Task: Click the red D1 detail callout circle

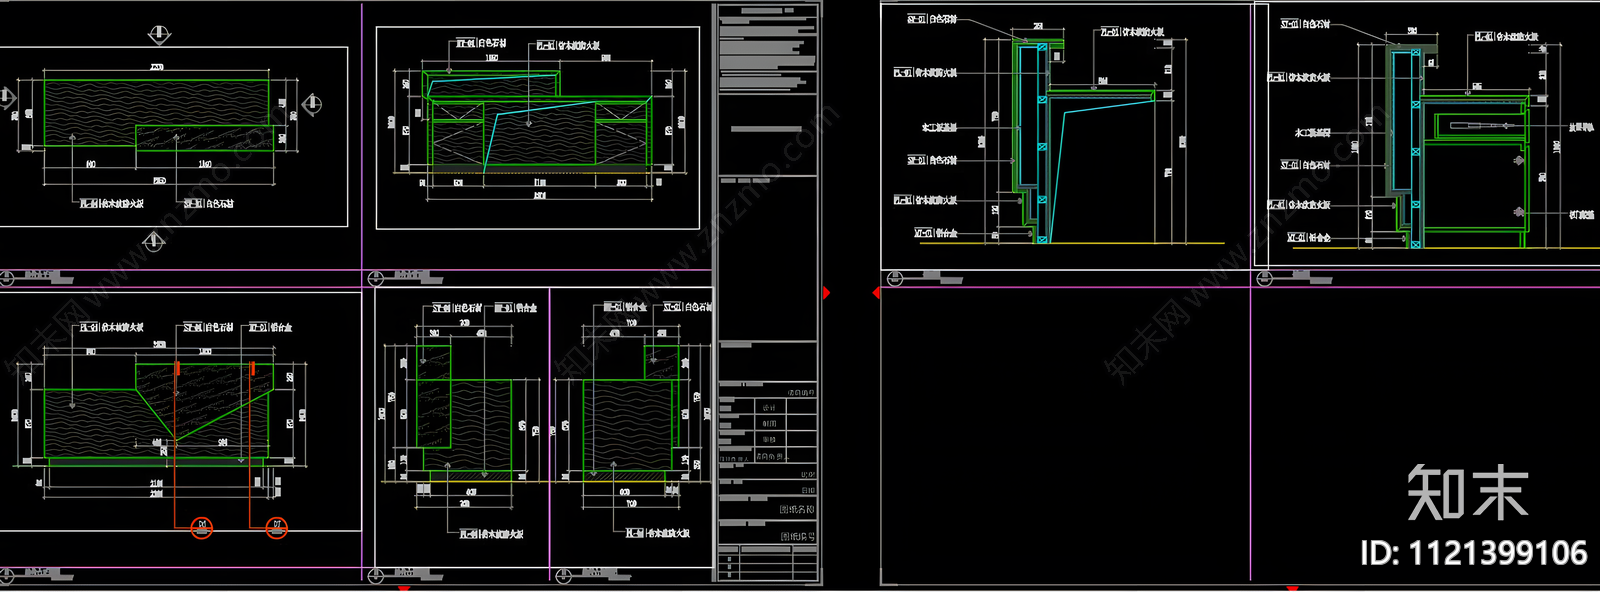Action: (202, 527)
